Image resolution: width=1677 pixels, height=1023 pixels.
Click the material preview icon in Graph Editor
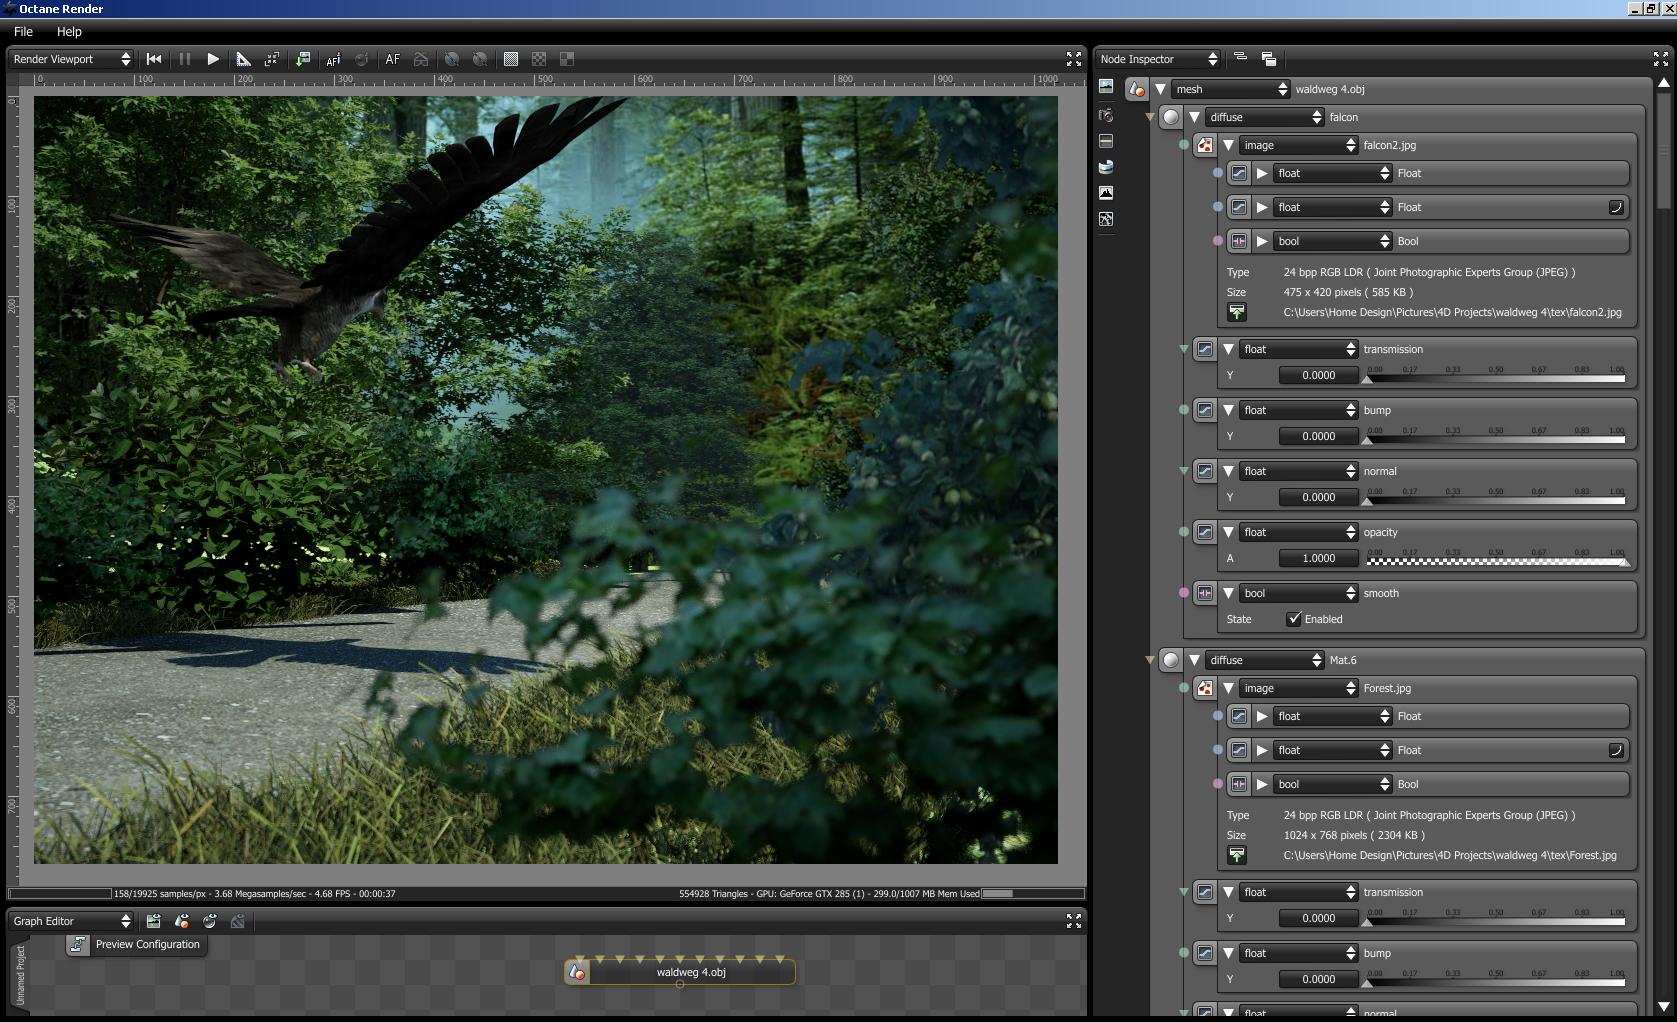click(x=210, y=921)
